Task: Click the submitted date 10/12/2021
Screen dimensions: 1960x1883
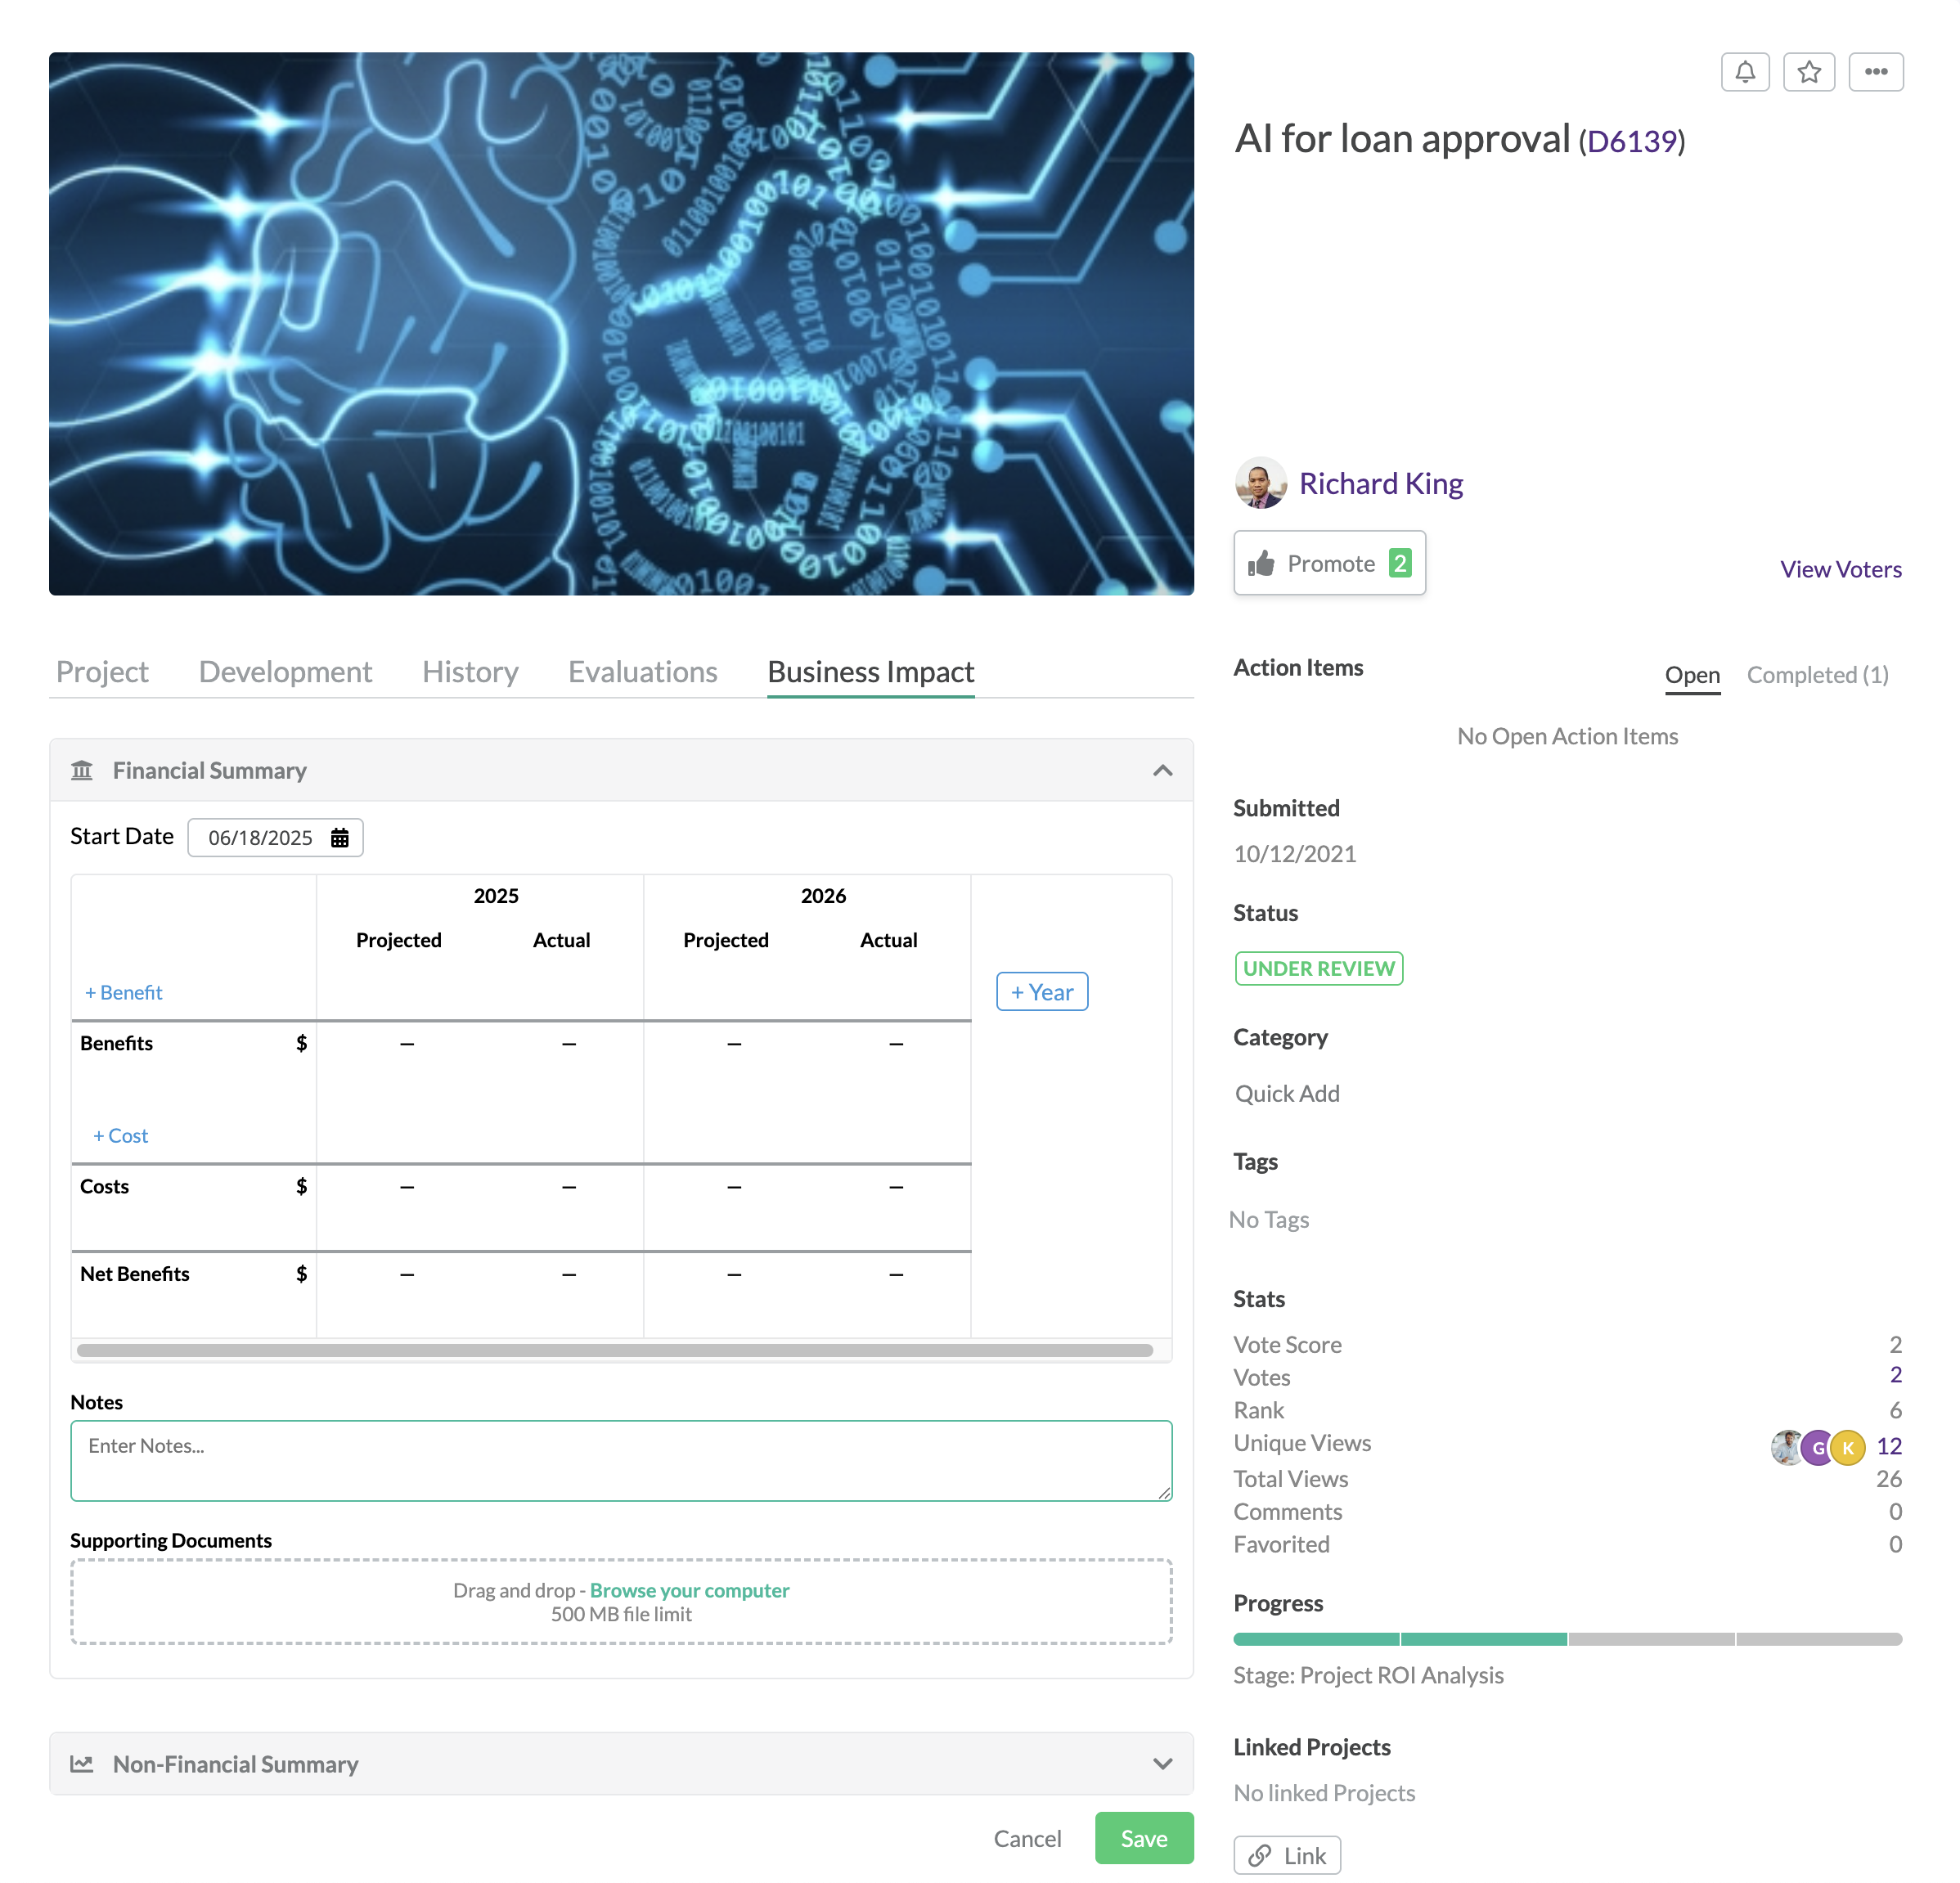Action: click(x=1294, y=854)
